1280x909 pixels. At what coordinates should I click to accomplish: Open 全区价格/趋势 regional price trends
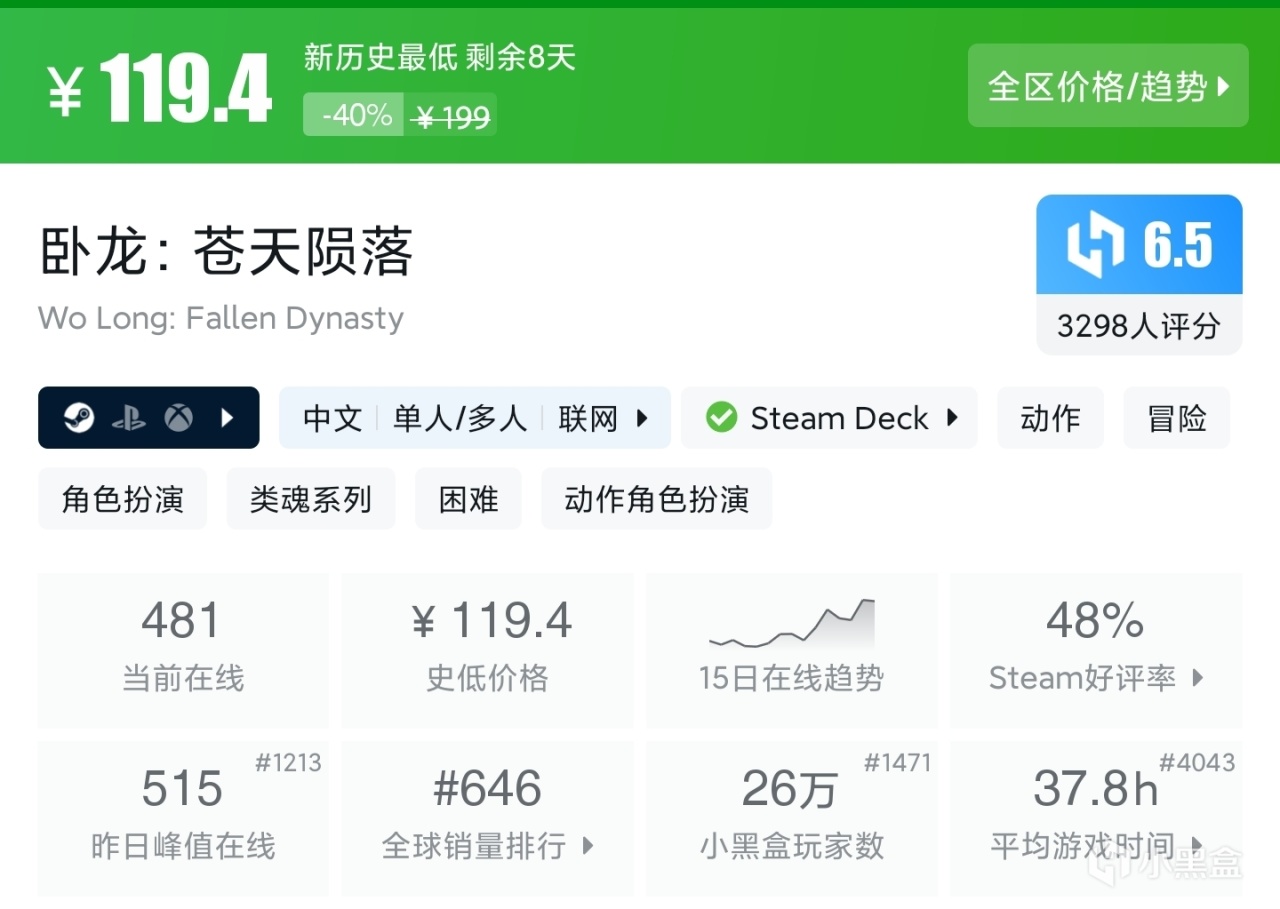[1108, 86]
